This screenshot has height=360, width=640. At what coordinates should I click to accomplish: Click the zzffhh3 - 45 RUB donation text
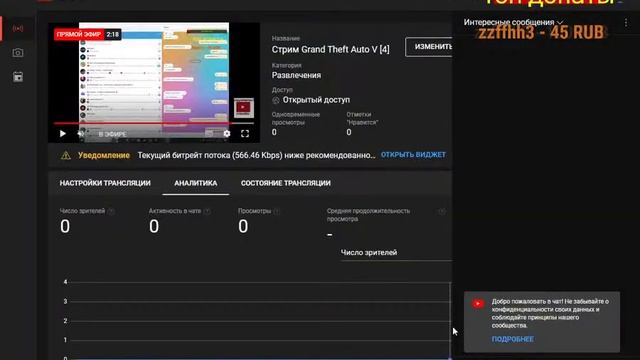click(x=540, y=33)
